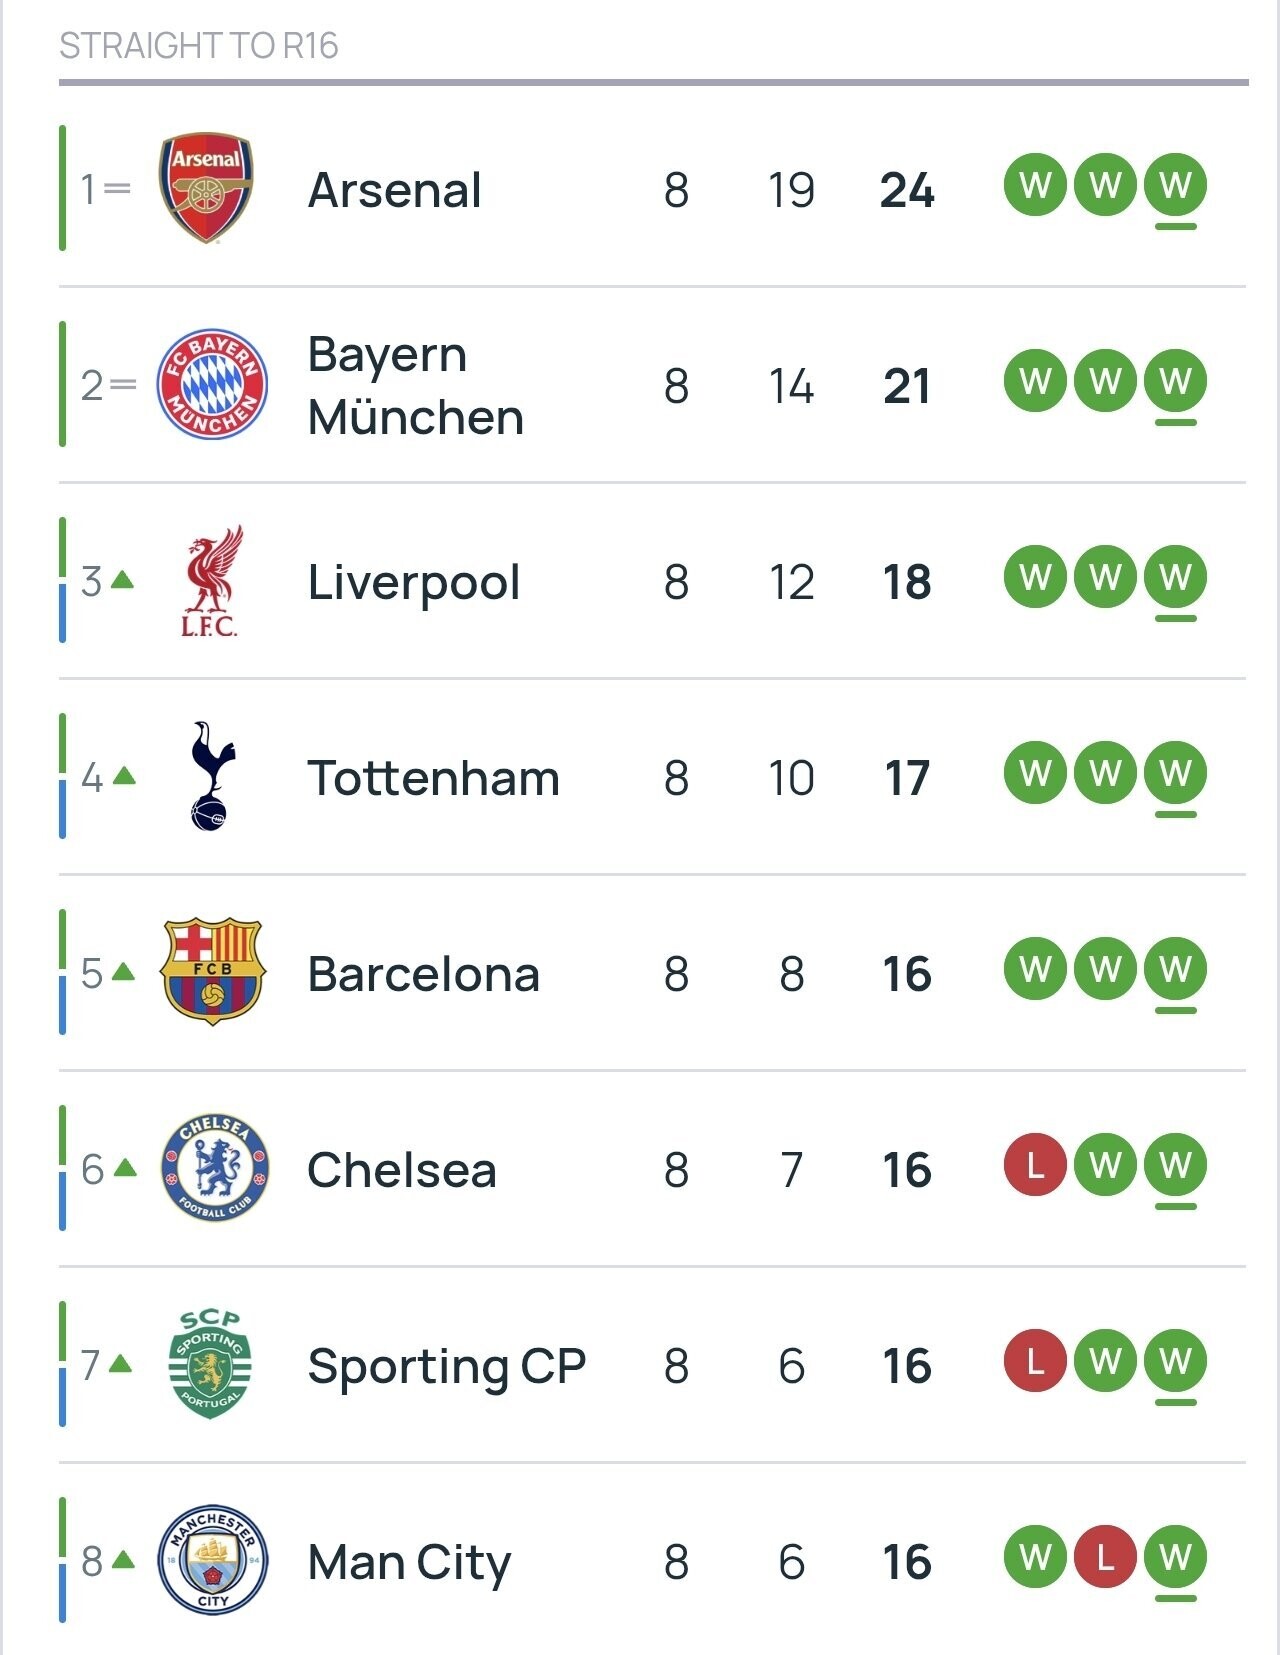Tap the Tottenham cockerel crest
This screenshot has height=1655, width=1280.
pos(211,776)
